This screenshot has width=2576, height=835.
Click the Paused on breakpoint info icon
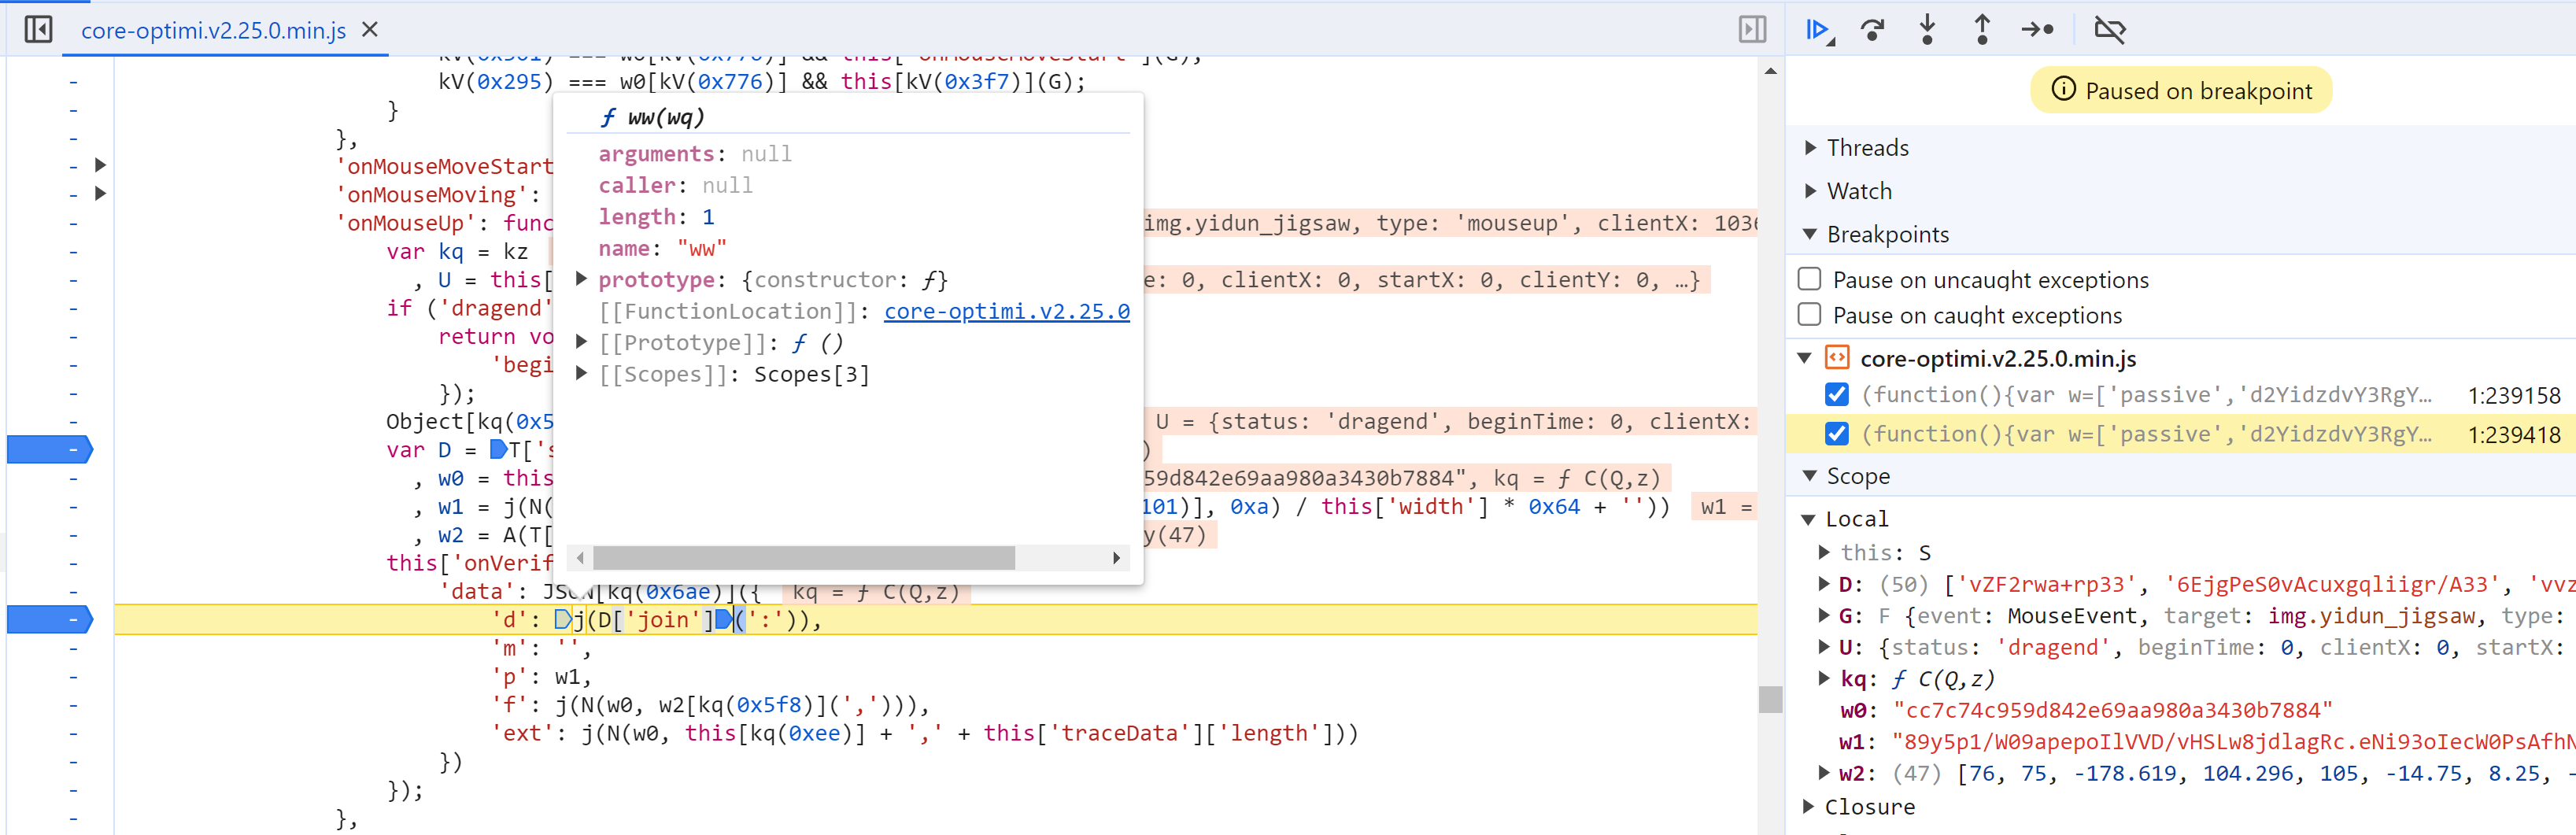pos(2063,89)
